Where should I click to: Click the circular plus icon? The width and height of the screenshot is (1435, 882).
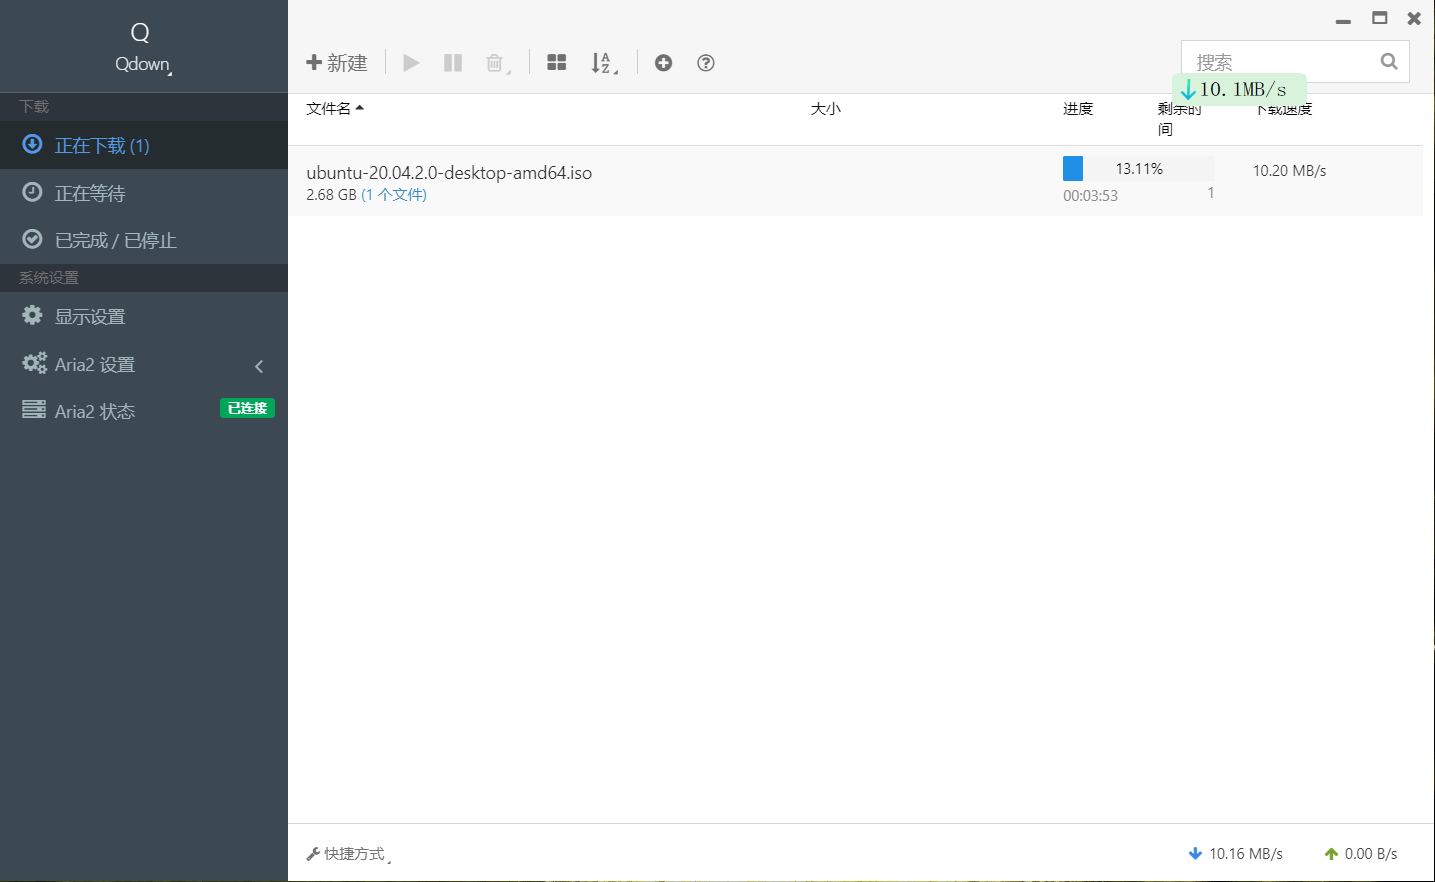tap(663, 62)
